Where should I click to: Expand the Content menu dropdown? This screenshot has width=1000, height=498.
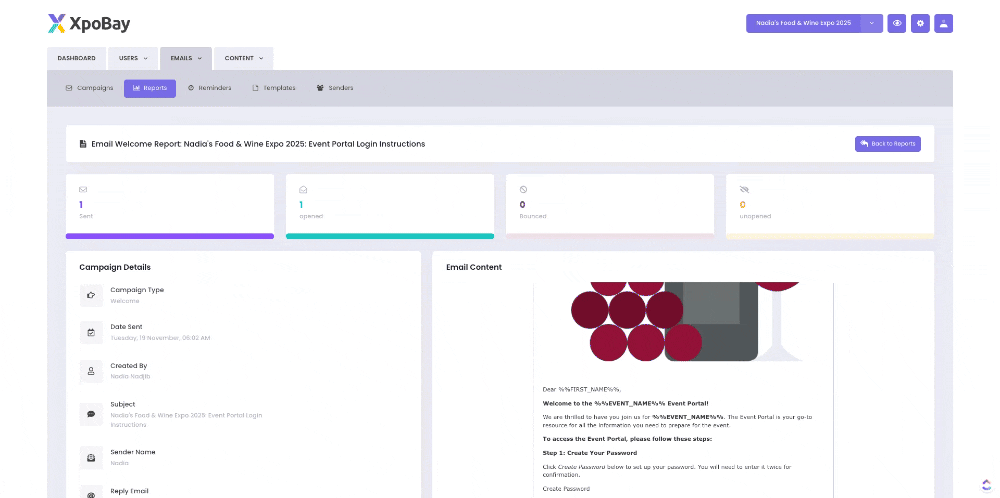point(243,58)
